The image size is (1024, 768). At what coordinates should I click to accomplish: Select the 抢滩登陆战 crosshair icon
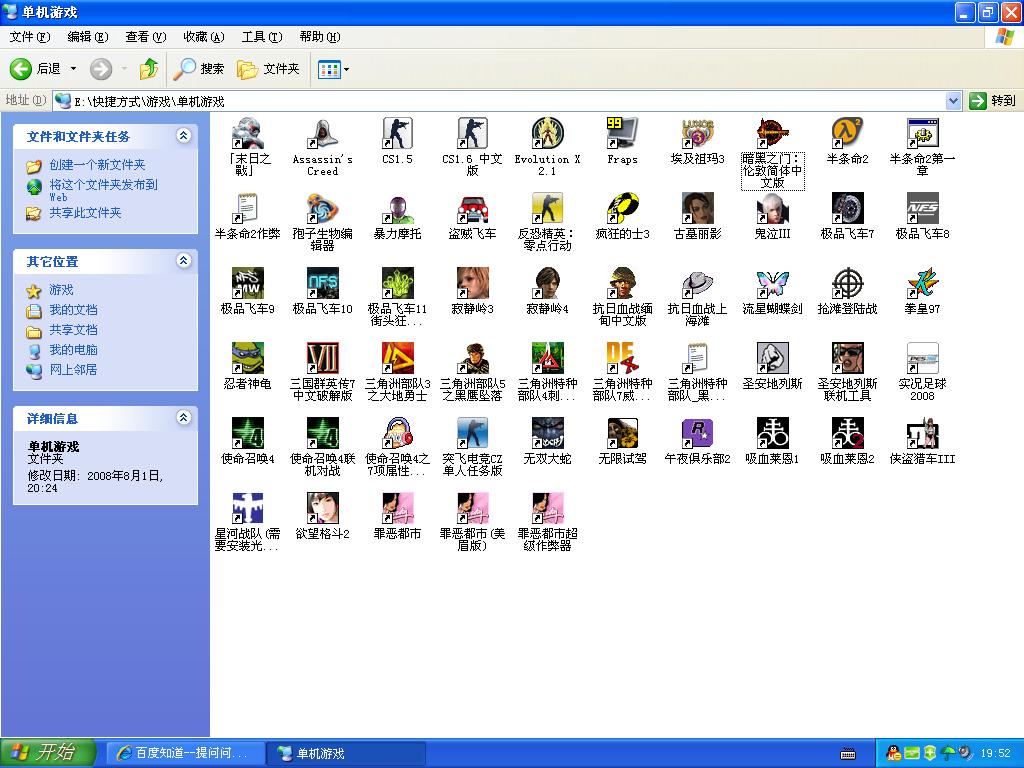pyautogui.click(x=847, y=284)
